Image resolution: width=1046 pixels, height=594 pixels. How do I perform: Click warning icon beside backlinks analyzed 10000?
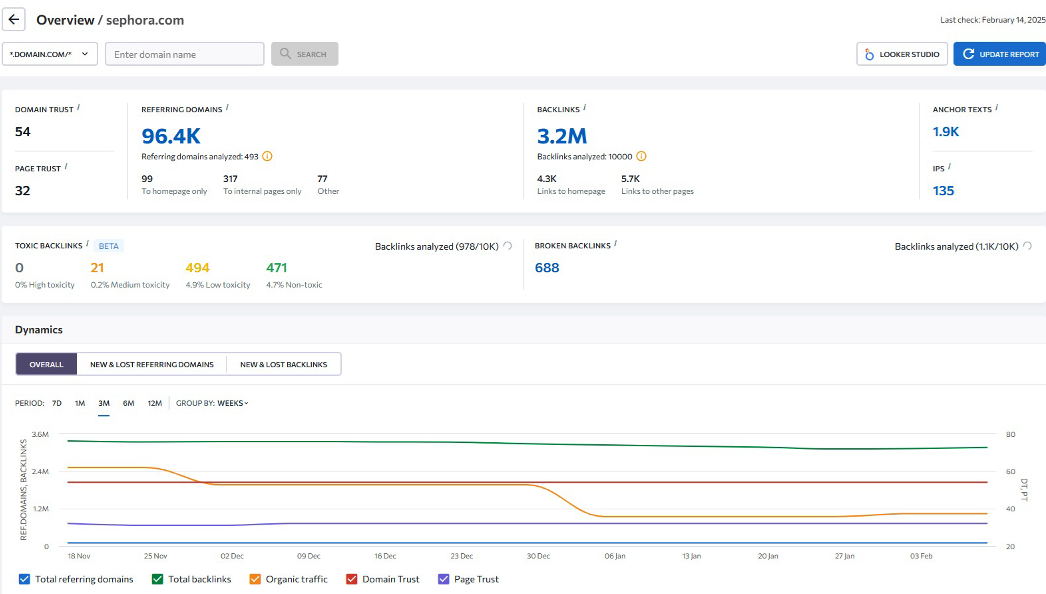(641, 156)
